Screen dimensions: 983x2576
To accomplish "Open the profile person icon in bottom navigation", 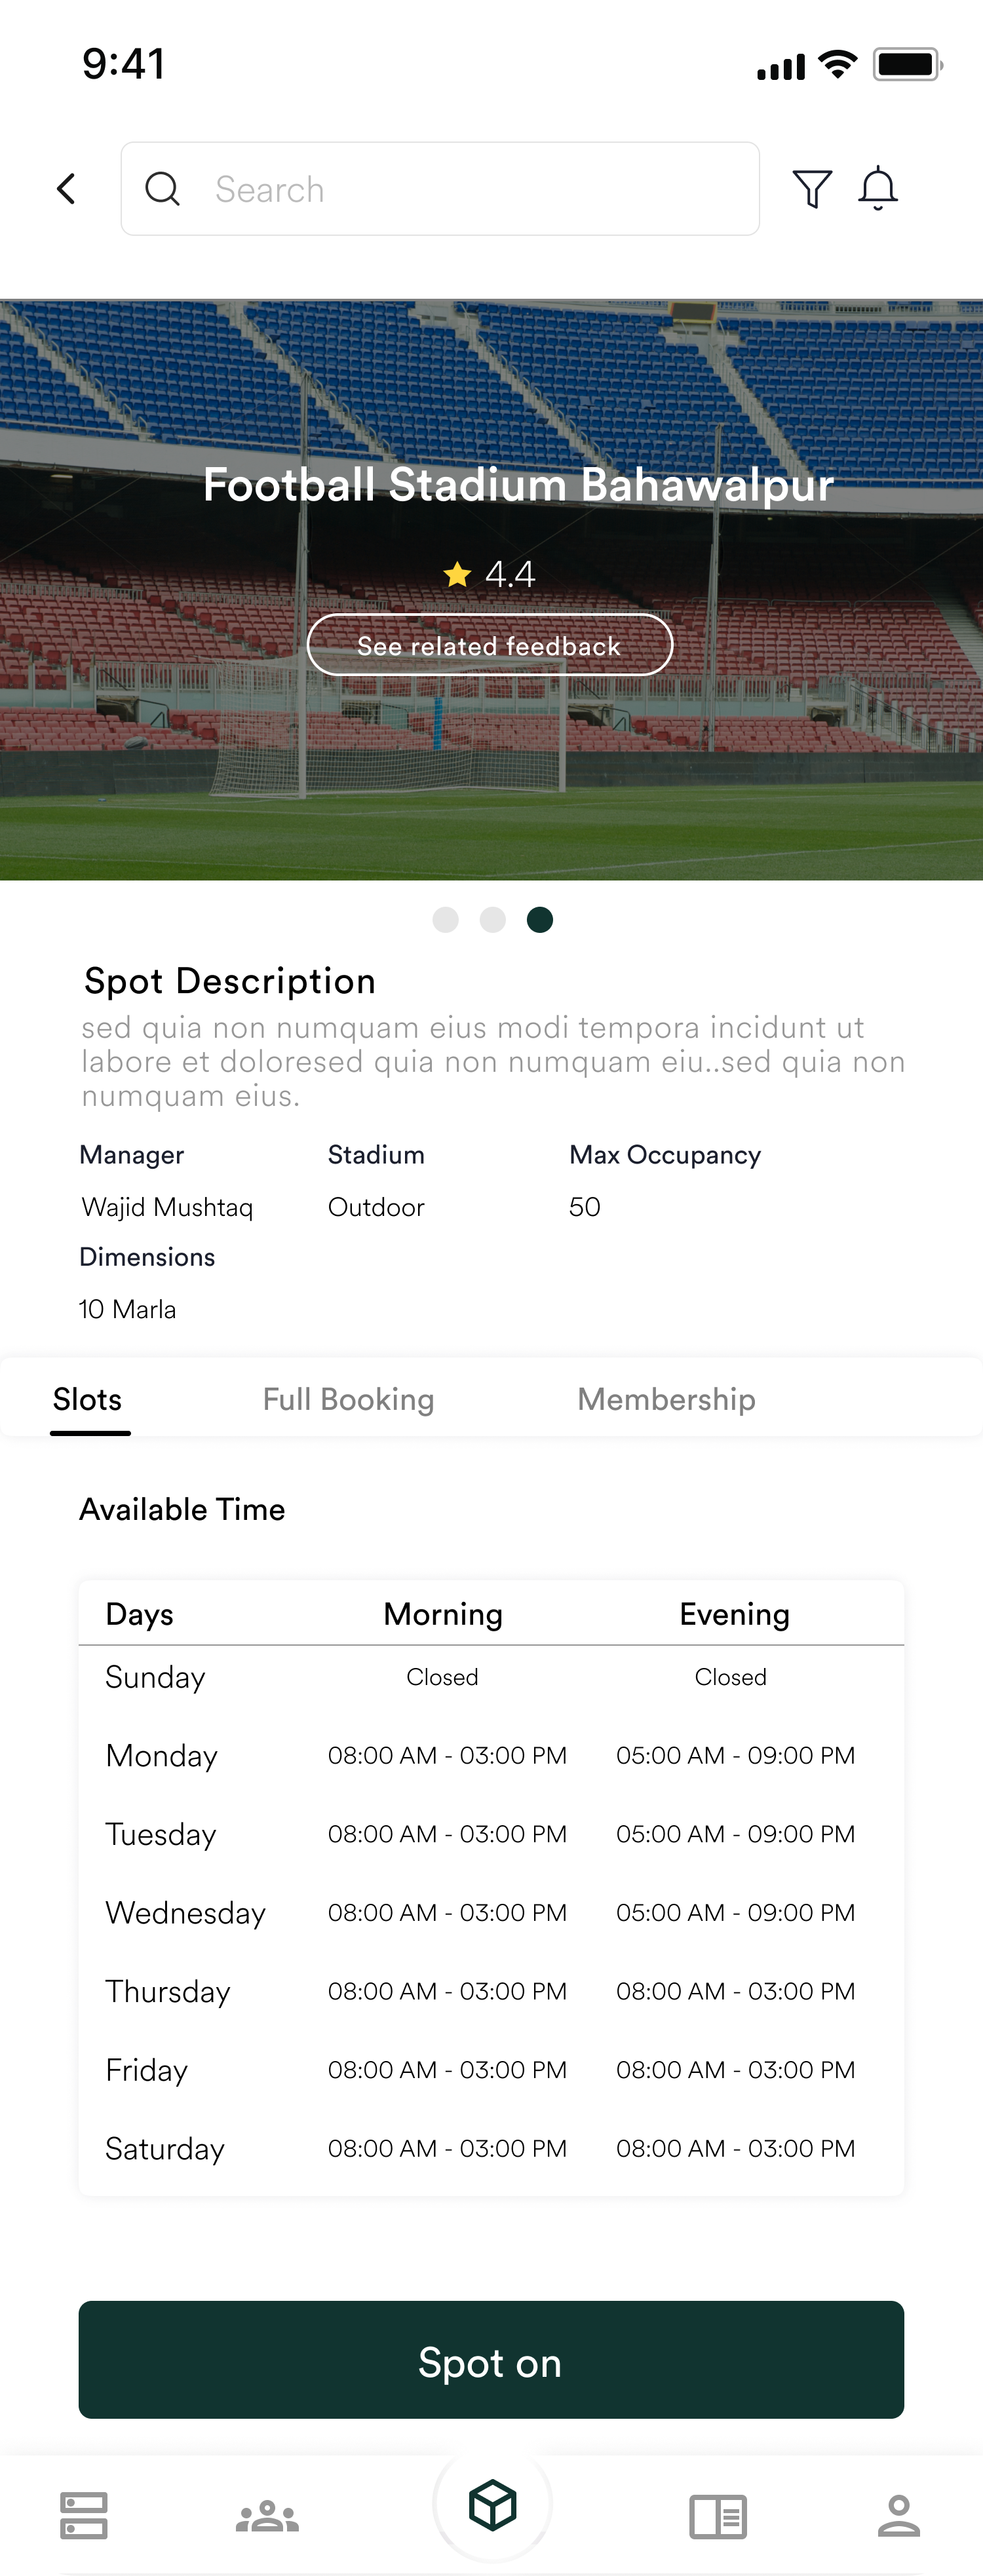I will click(898, 2516).
